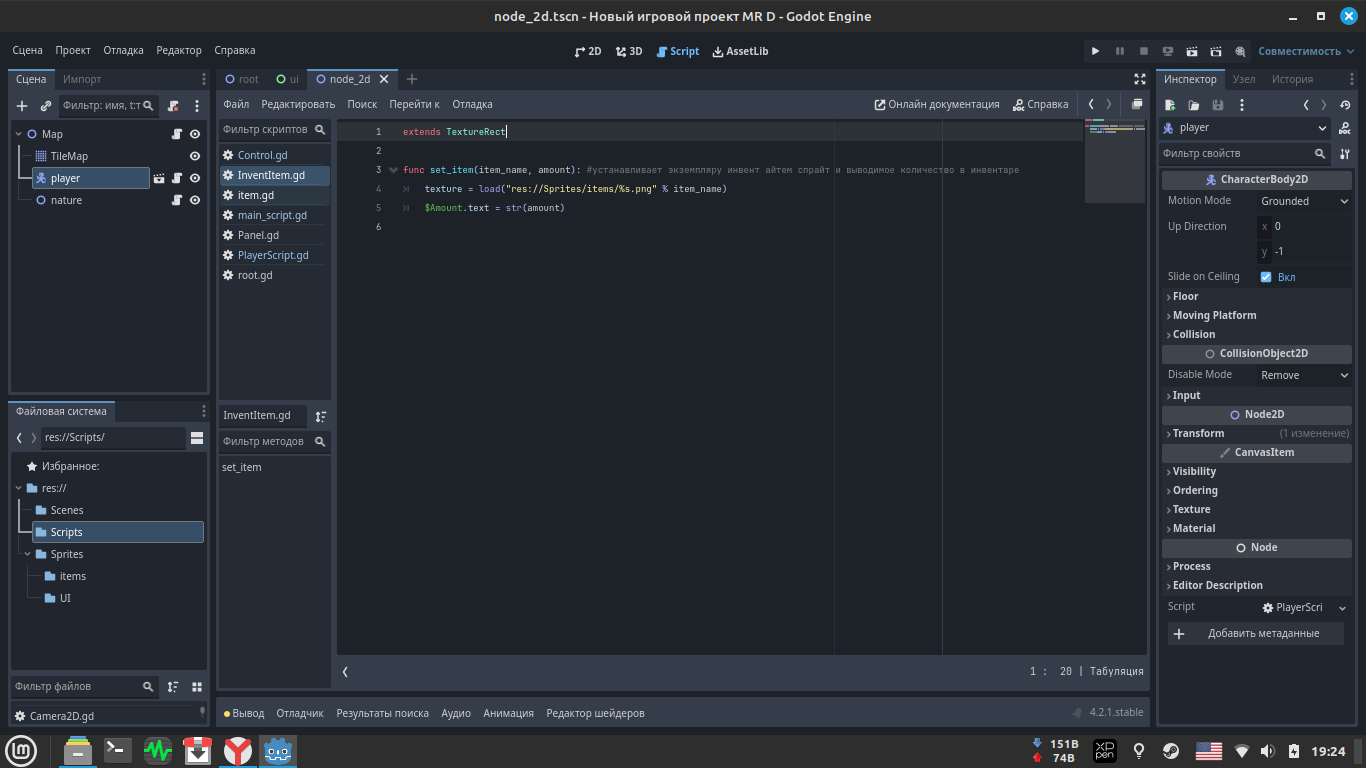
Task: Click the Remote Debug monitor icon
Action: [x=1168, y=51]
